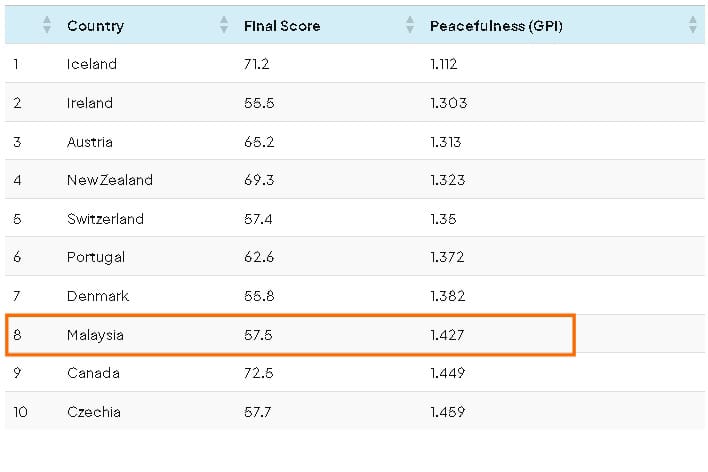Screen dimensions: 708x472
Task: Click the Ireland country cell
Action: tap(89, 103)
